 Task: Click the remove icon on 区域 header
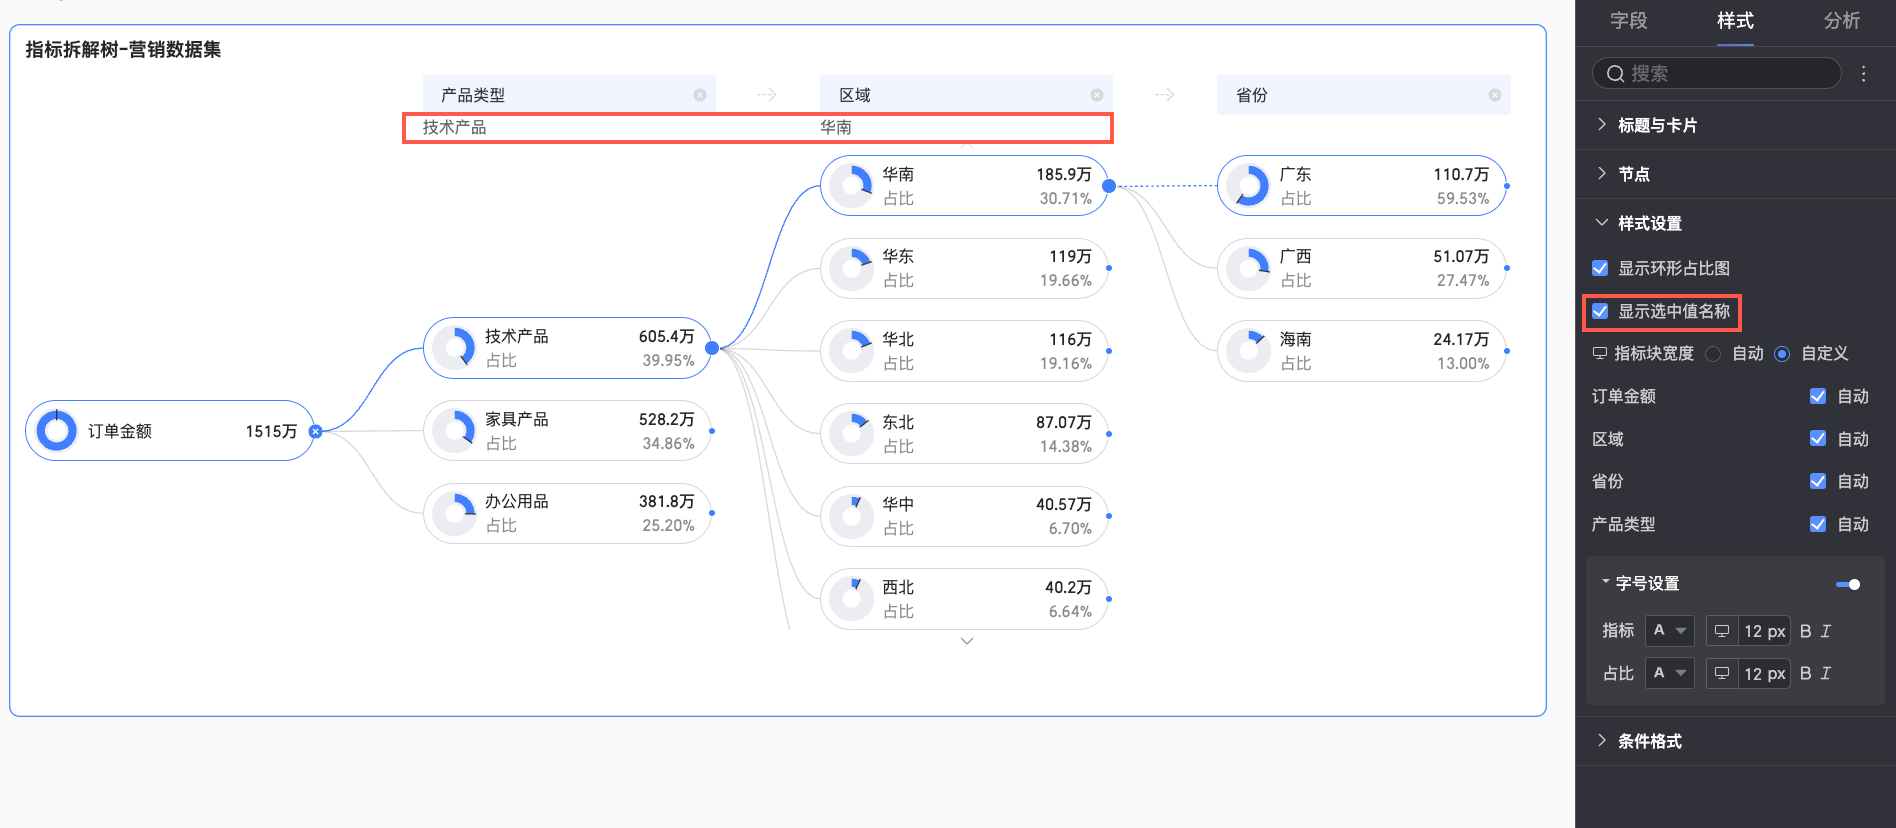[x=1097, y=95]
